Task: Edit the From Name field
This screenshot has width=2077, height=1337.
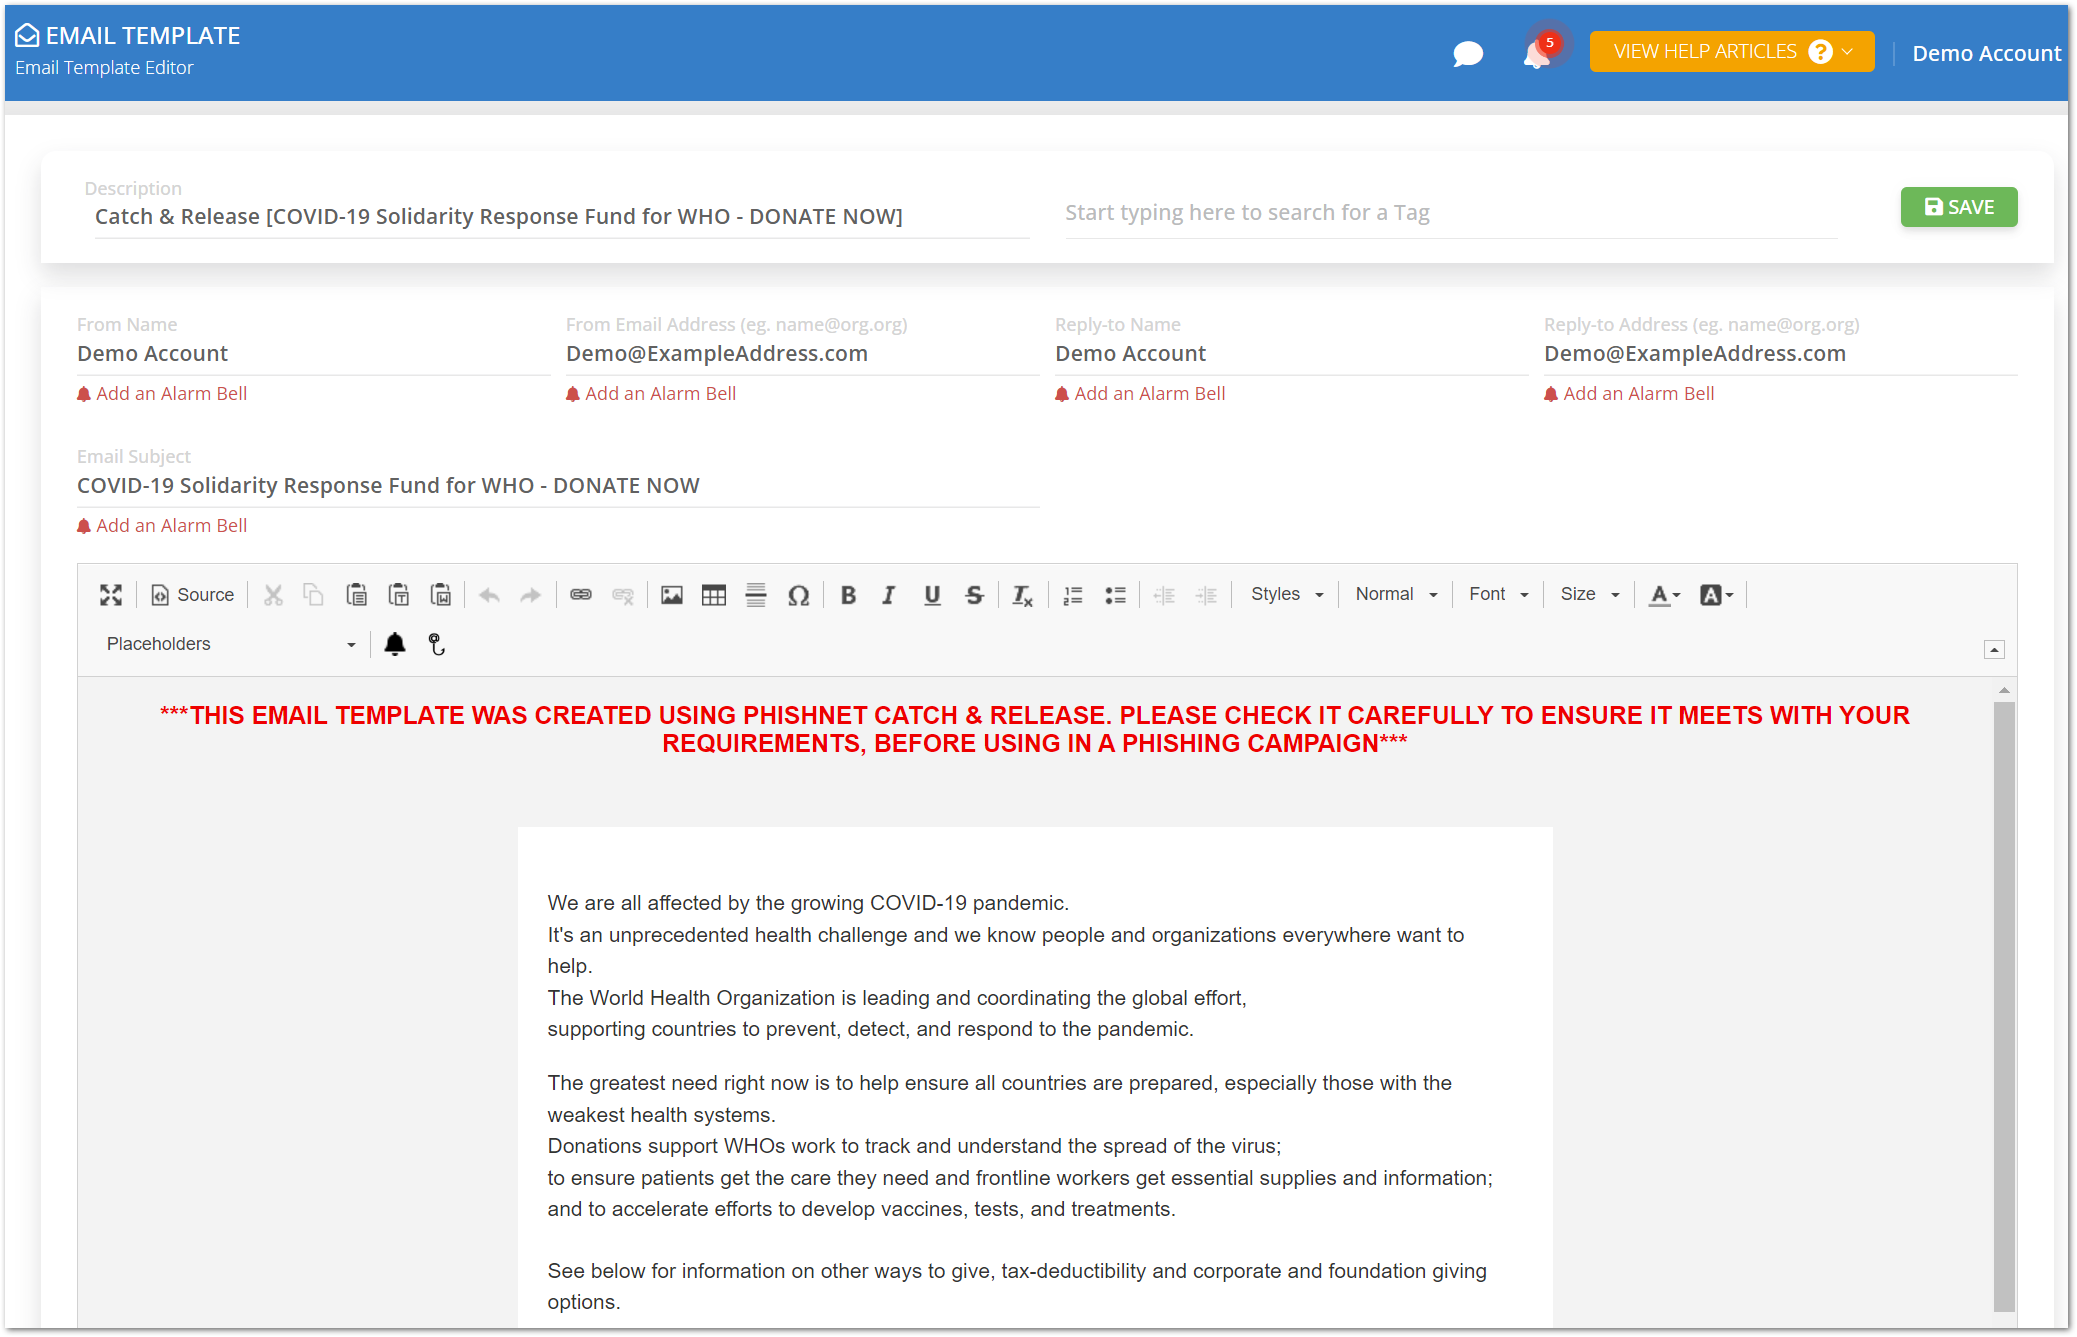Action: click(x=313, y=354)
